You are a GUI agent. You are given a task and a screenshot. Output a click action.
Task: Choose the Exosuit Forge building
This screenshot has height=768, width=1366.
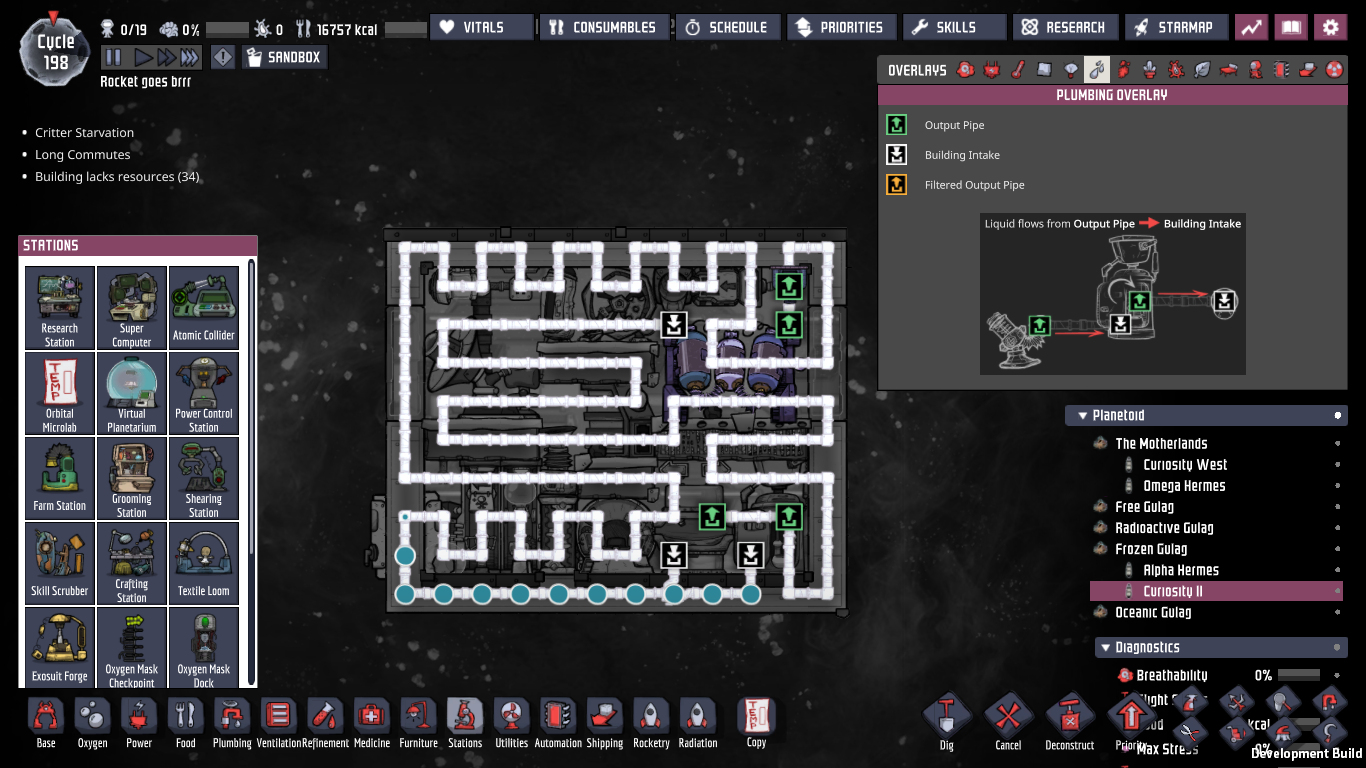[60, 648]
